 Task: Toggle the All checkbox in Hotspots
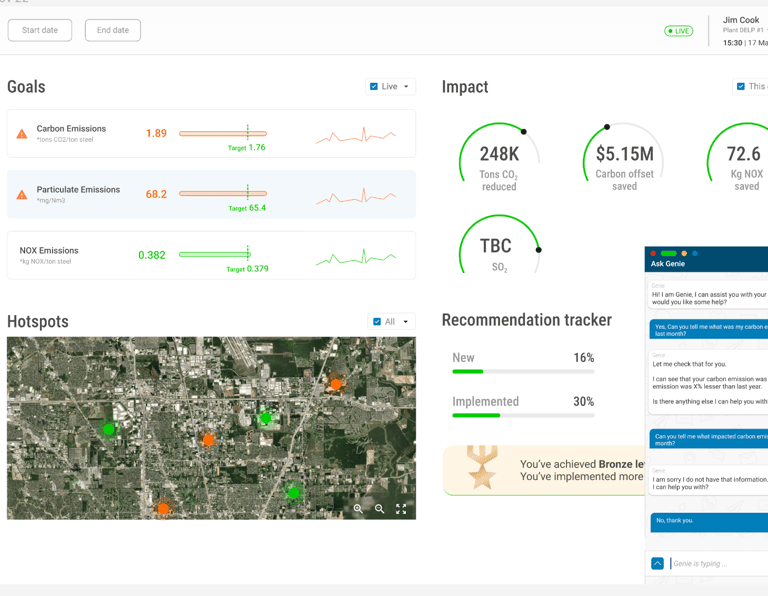point(377,322)
